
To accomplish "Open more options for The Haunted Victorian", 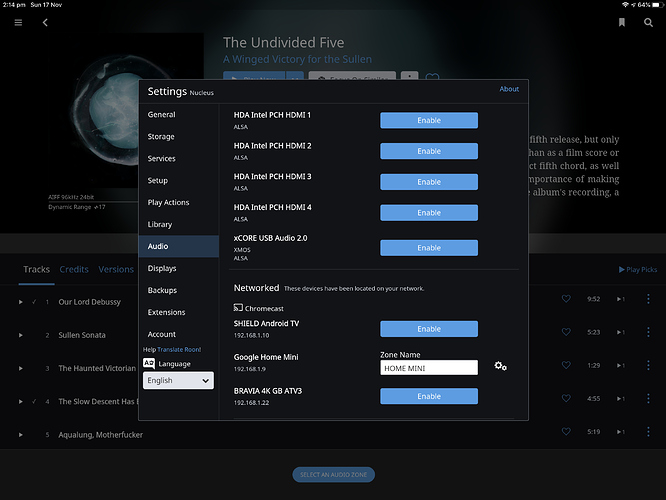I will click(x=648, y=365).
